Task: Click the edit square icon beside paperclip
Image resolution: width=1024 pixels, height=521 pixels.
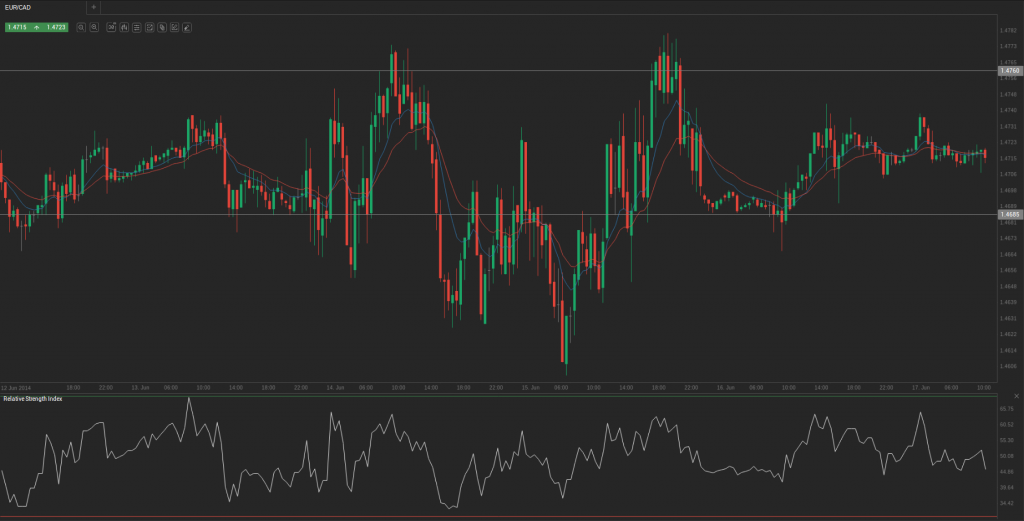Action: tap(174, 27)
